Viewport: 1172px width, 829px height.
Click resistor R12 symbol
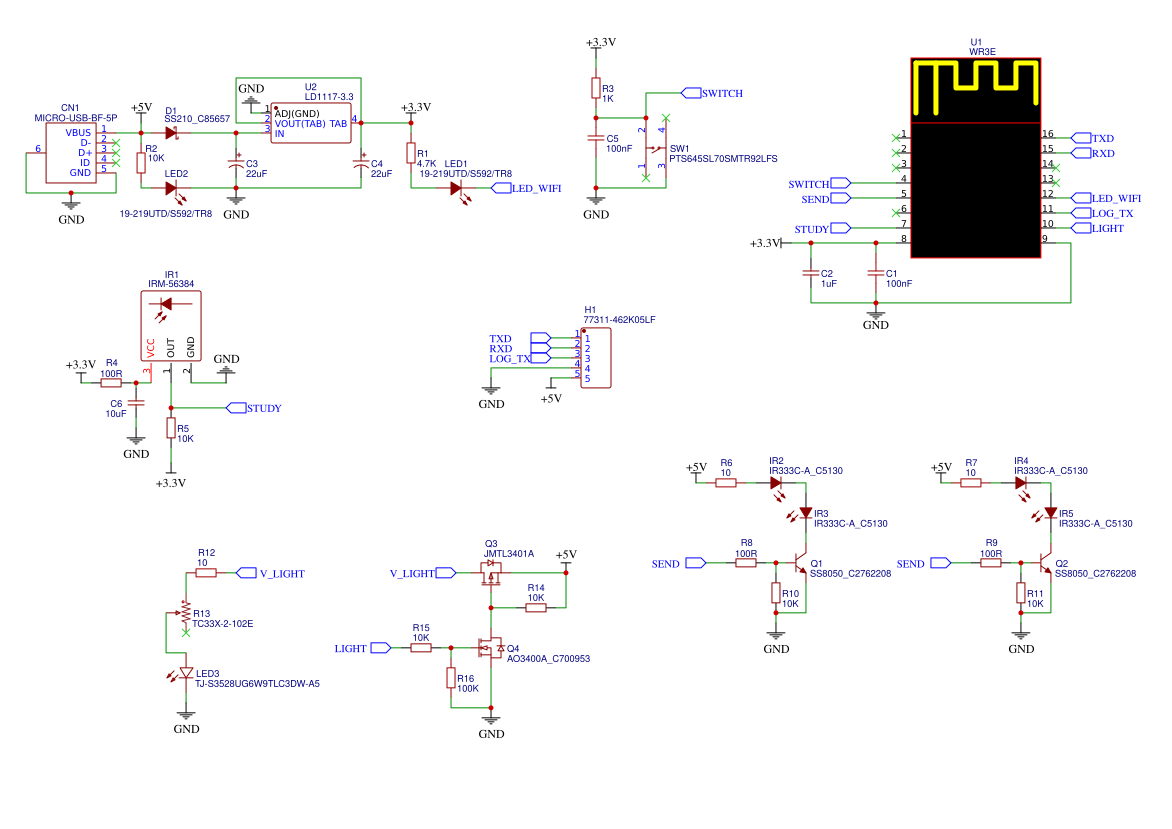coord(206,573)
